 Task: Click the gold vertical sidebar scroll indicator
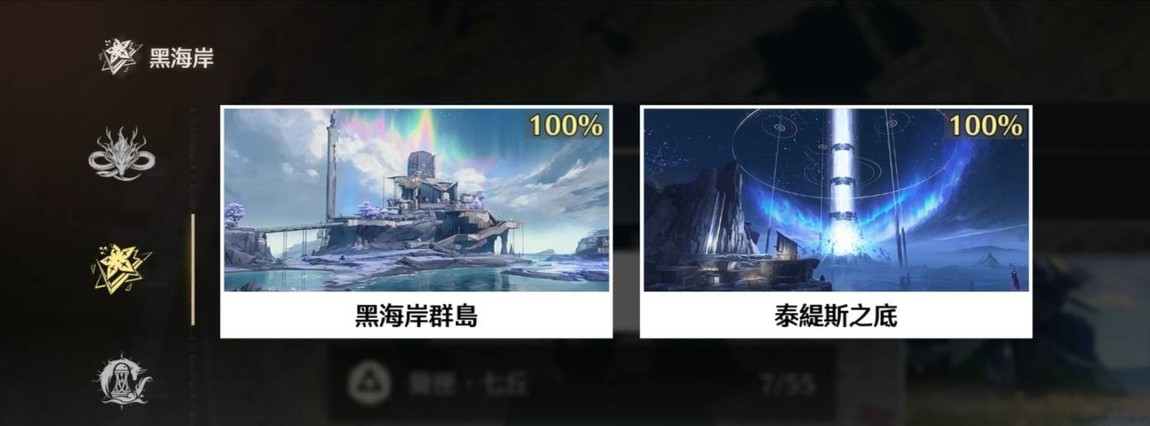coord(193,269)
